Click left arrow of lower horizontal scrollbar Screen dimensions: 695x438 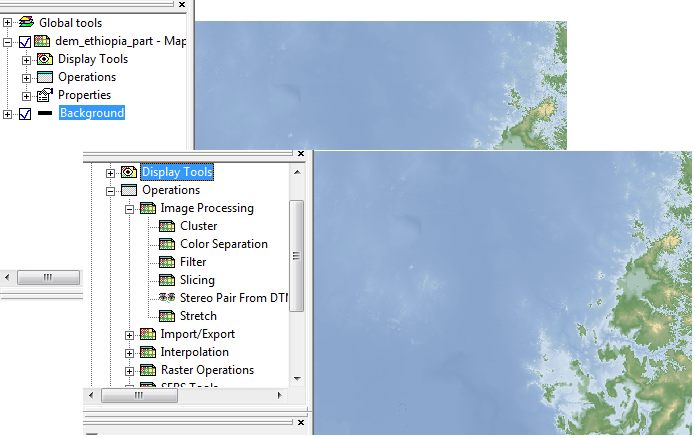tap(91, 395)
